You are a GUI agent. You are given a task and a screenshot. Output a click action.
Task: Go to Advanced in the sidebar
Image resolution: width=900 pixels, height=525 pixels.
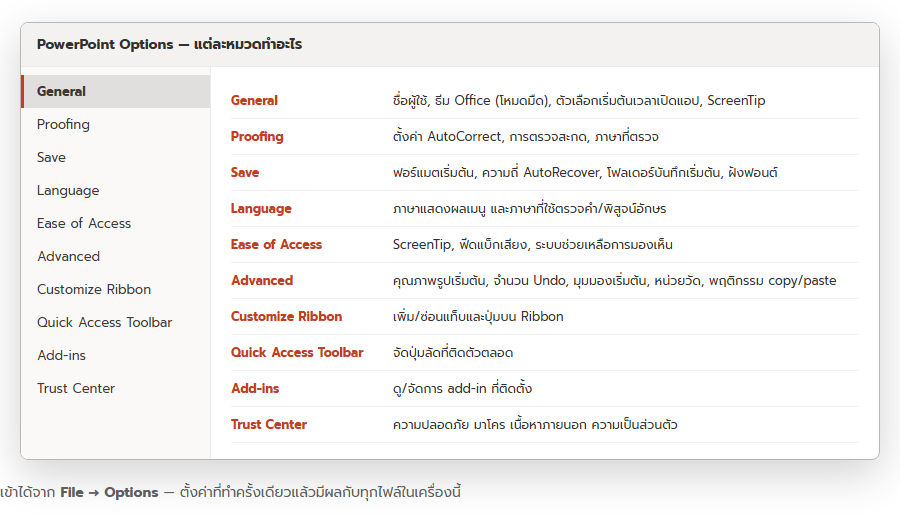click(x=116, y=256)
